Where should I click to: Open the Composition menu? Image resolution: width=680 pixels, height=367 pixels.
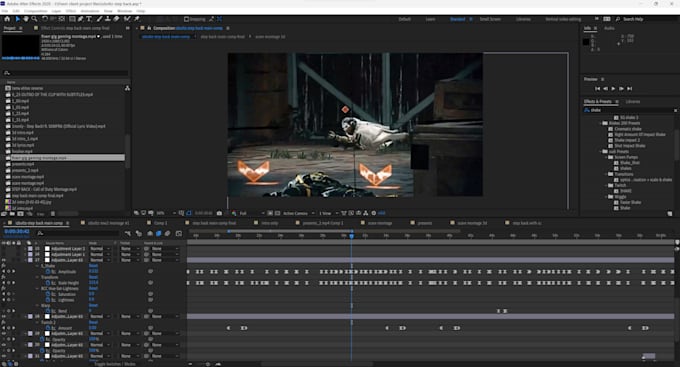(x=36, y=11)
